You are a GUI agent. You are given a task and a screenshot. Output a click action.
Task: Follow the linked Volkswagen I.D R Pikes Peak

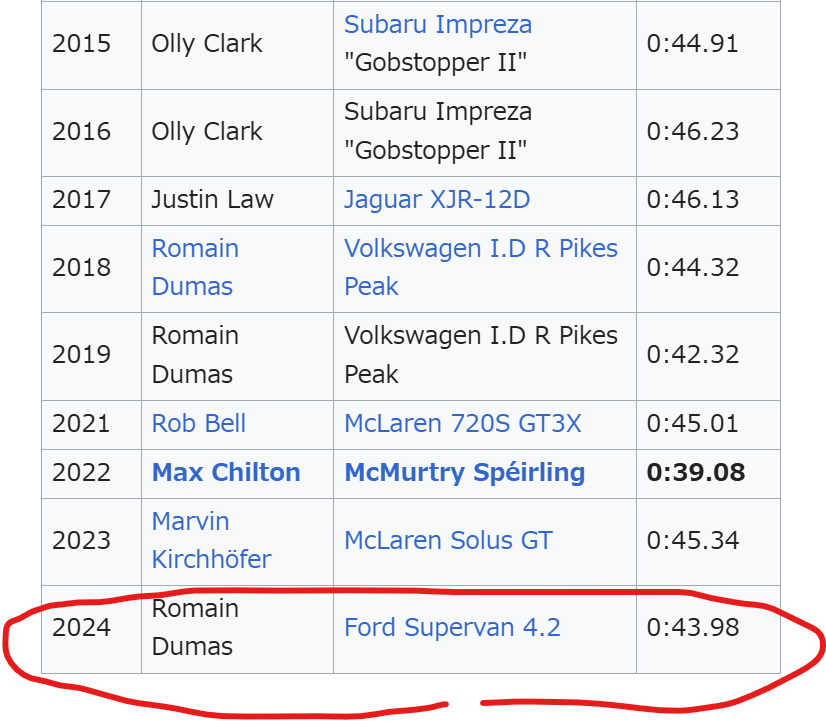point(480,267)
